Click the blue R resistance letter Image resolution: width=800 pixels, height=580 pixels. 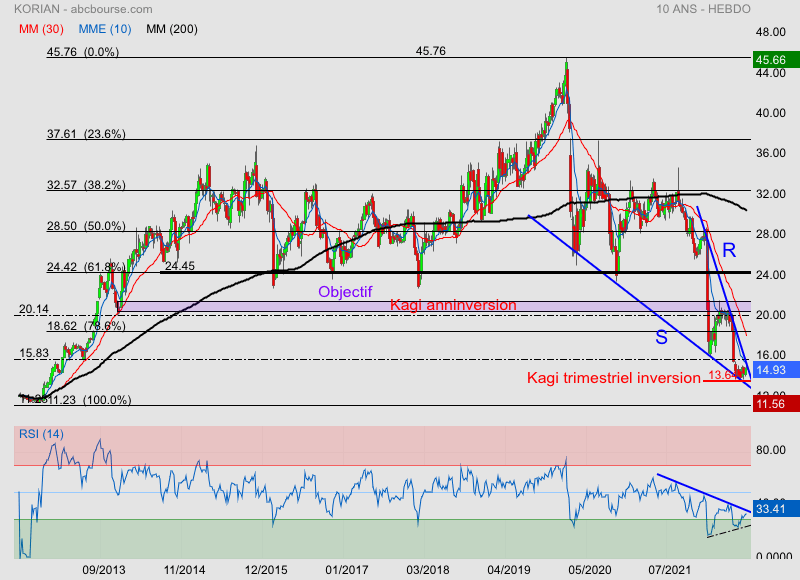click(x=729, y=250)
